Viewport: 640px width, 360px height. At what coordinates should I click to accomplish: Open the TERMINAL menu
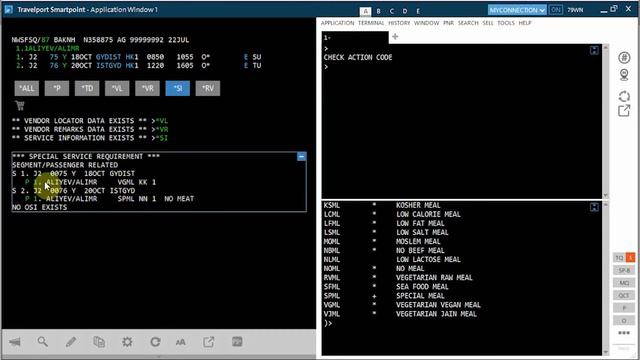tap(371, 23)
